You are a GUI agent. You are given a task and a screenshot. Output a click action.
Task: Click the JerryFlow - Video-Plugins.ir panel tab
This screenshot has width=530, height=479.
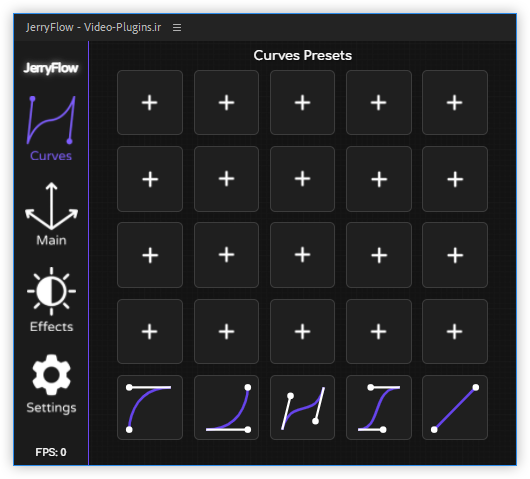[94, 27]
